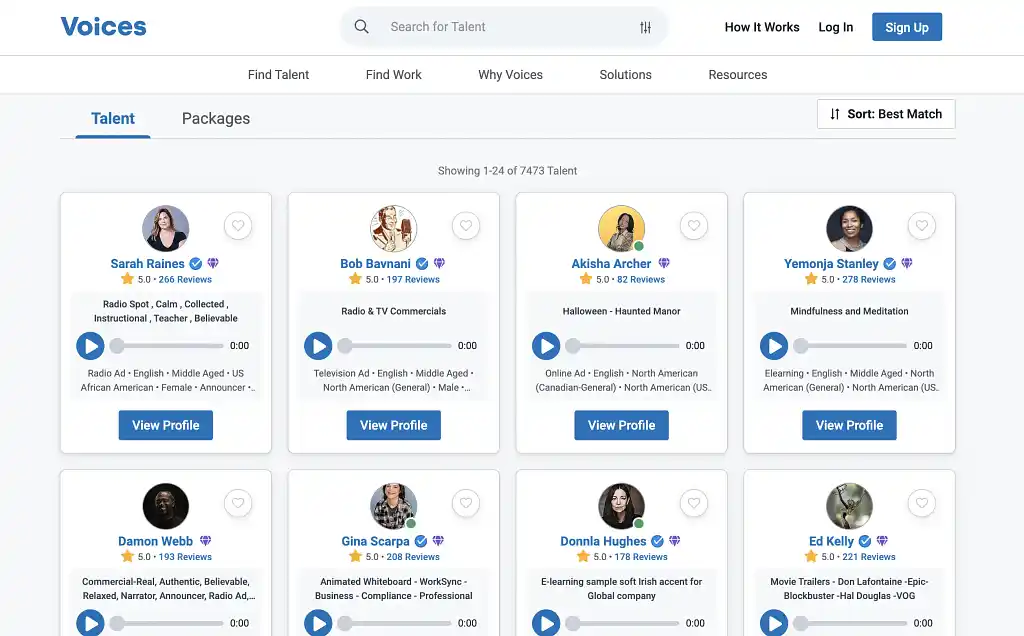1024x636 pixels.
Task: Click the Sign Up button
Action: 906,27
